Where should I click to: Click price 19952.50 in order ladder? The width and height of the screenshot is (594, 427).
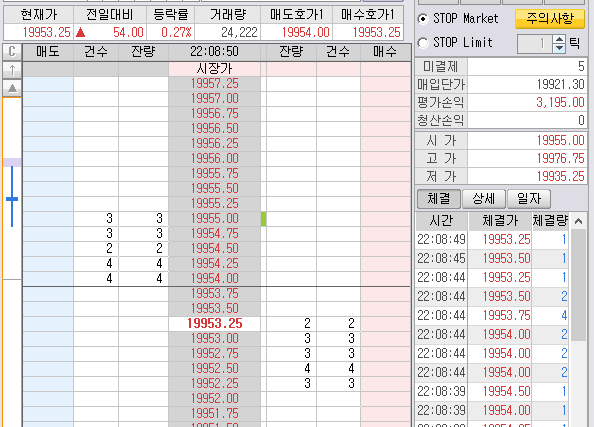(x=214, y=369)
